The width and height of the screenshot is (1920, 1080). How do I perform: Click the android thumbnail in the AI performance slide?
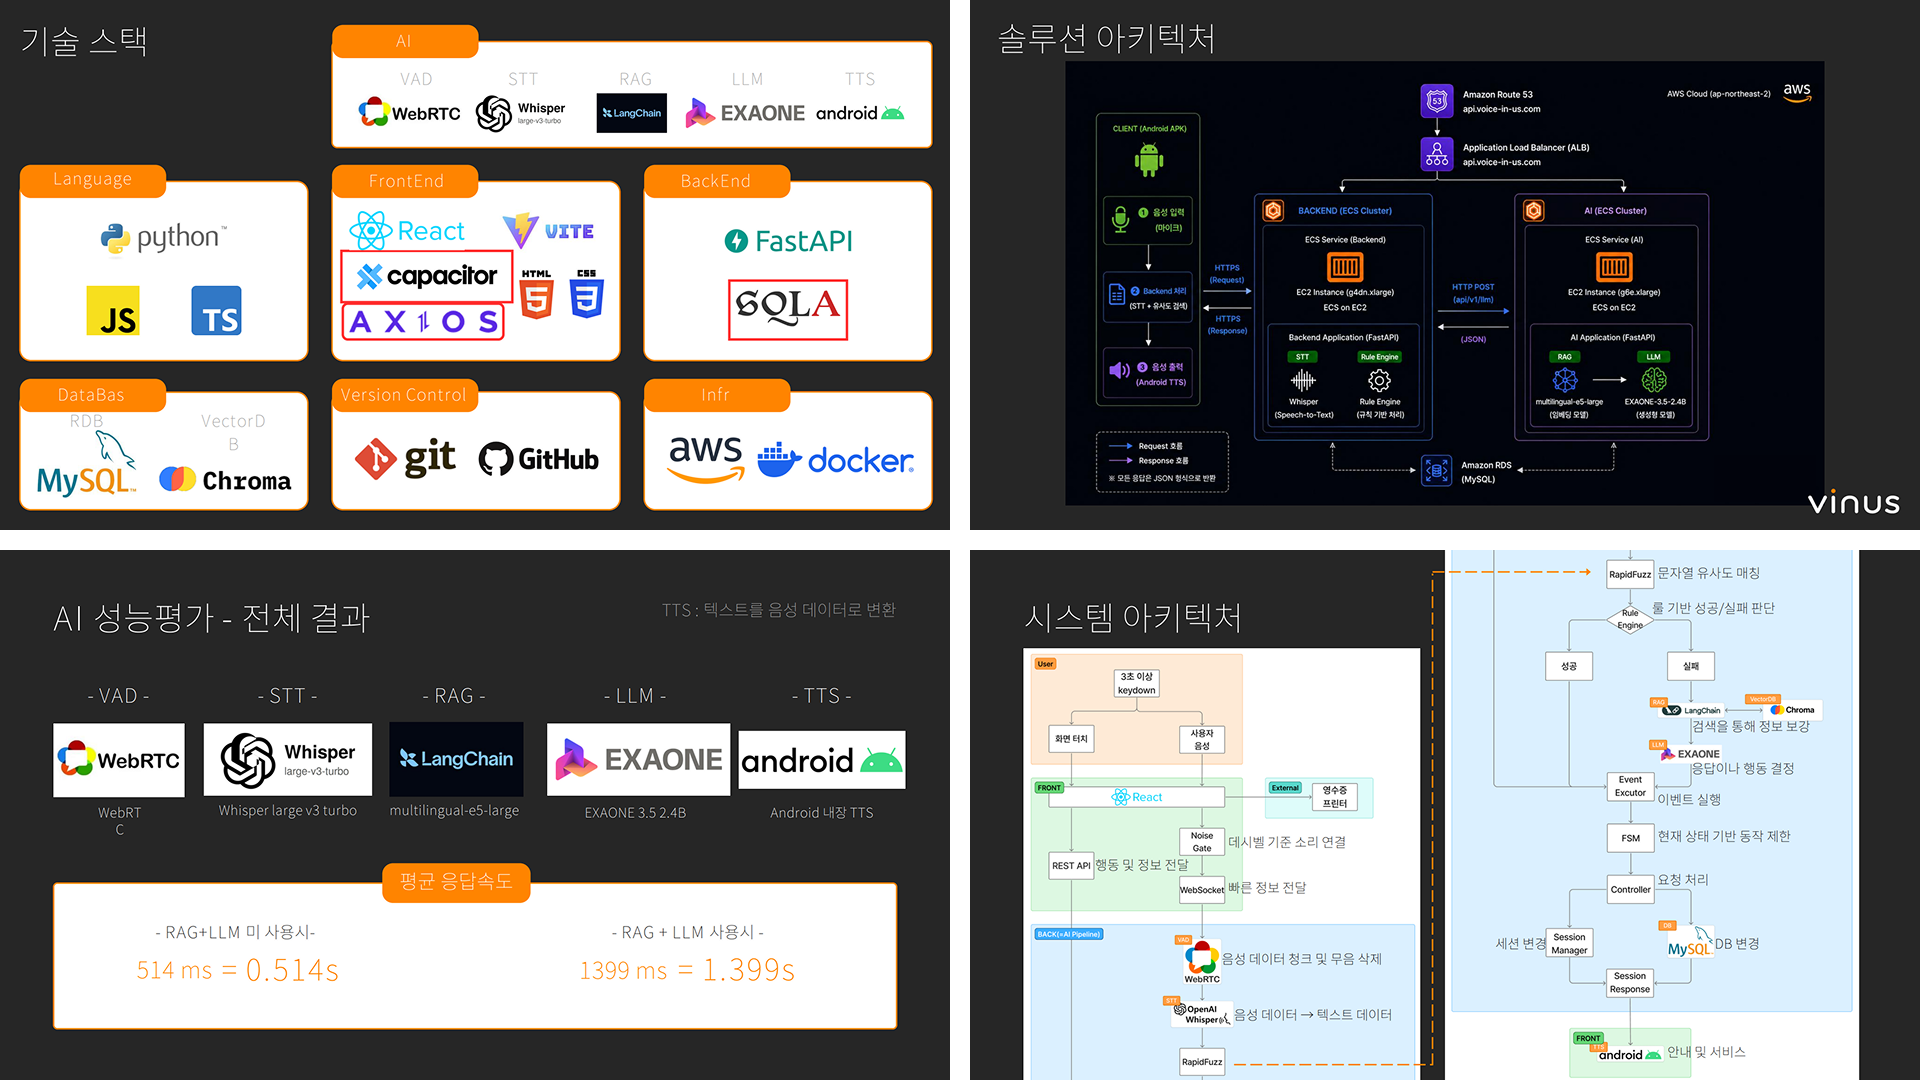pyautogui.click(x=822, y=761)
